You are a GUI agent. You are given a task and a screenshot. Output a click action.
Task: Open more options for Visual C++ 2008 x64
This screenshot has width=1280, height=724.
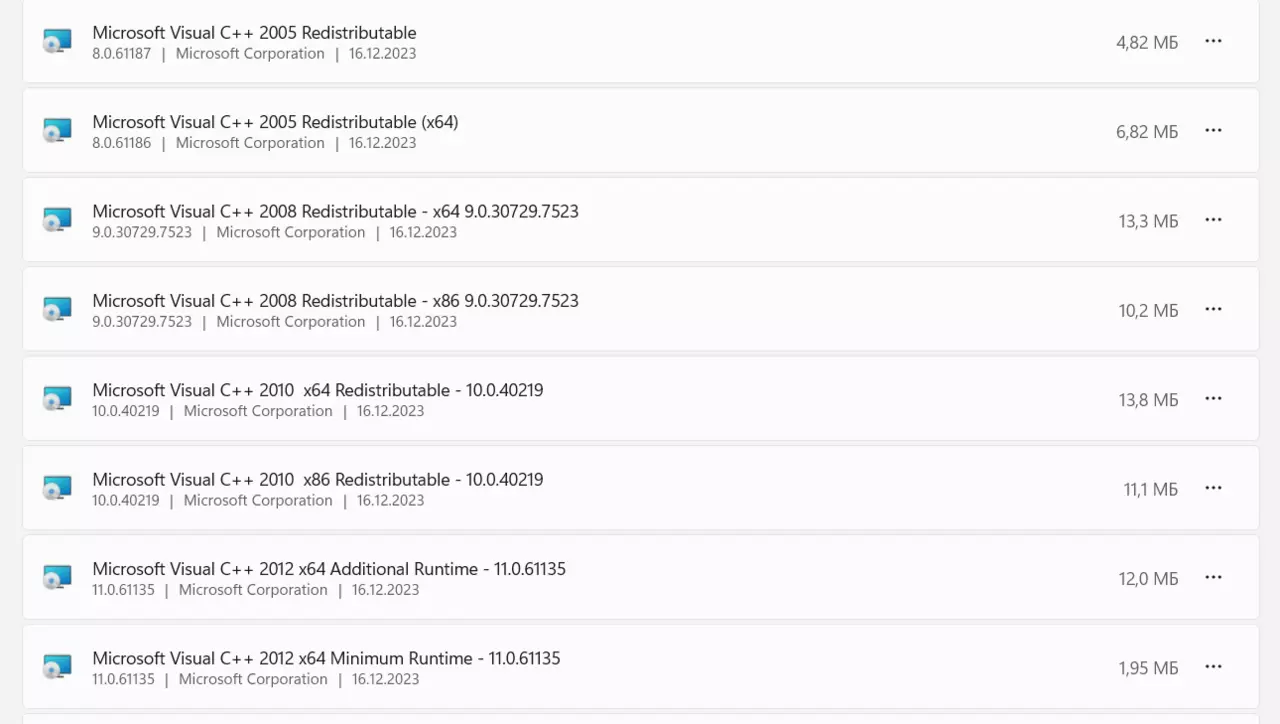(1213, 220)
